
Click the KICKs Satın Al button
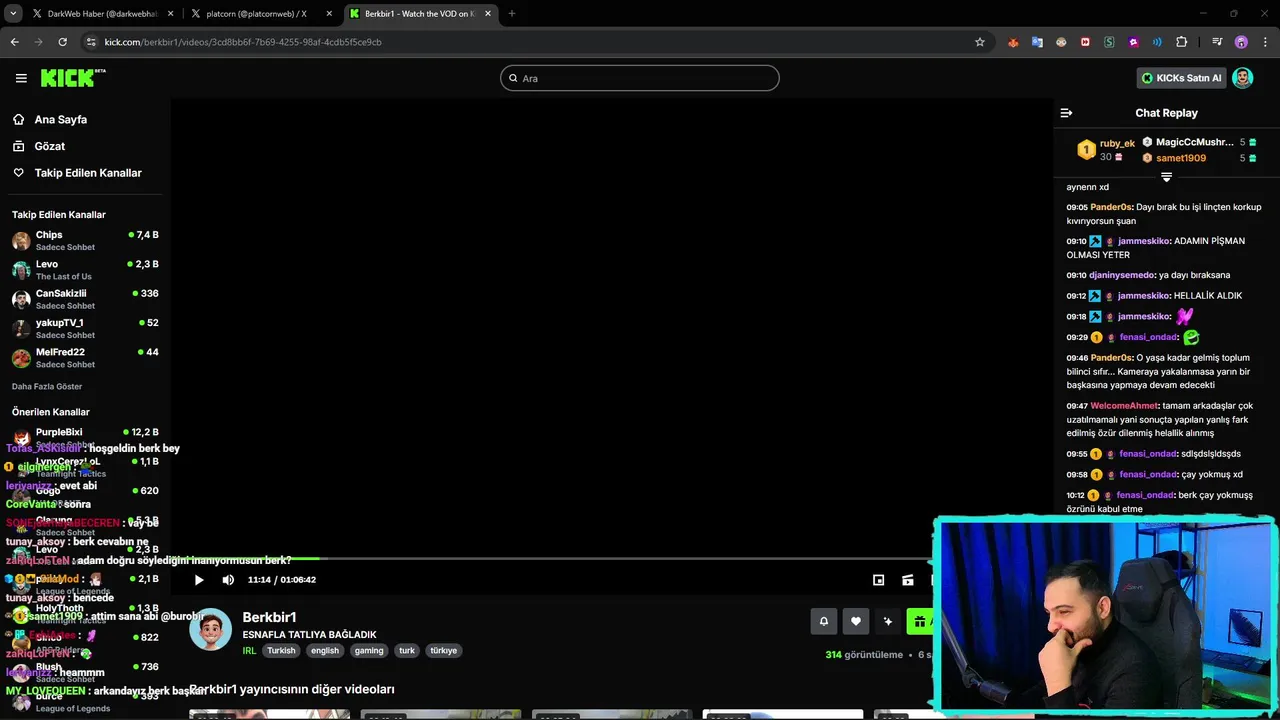tap(1181, 78)
